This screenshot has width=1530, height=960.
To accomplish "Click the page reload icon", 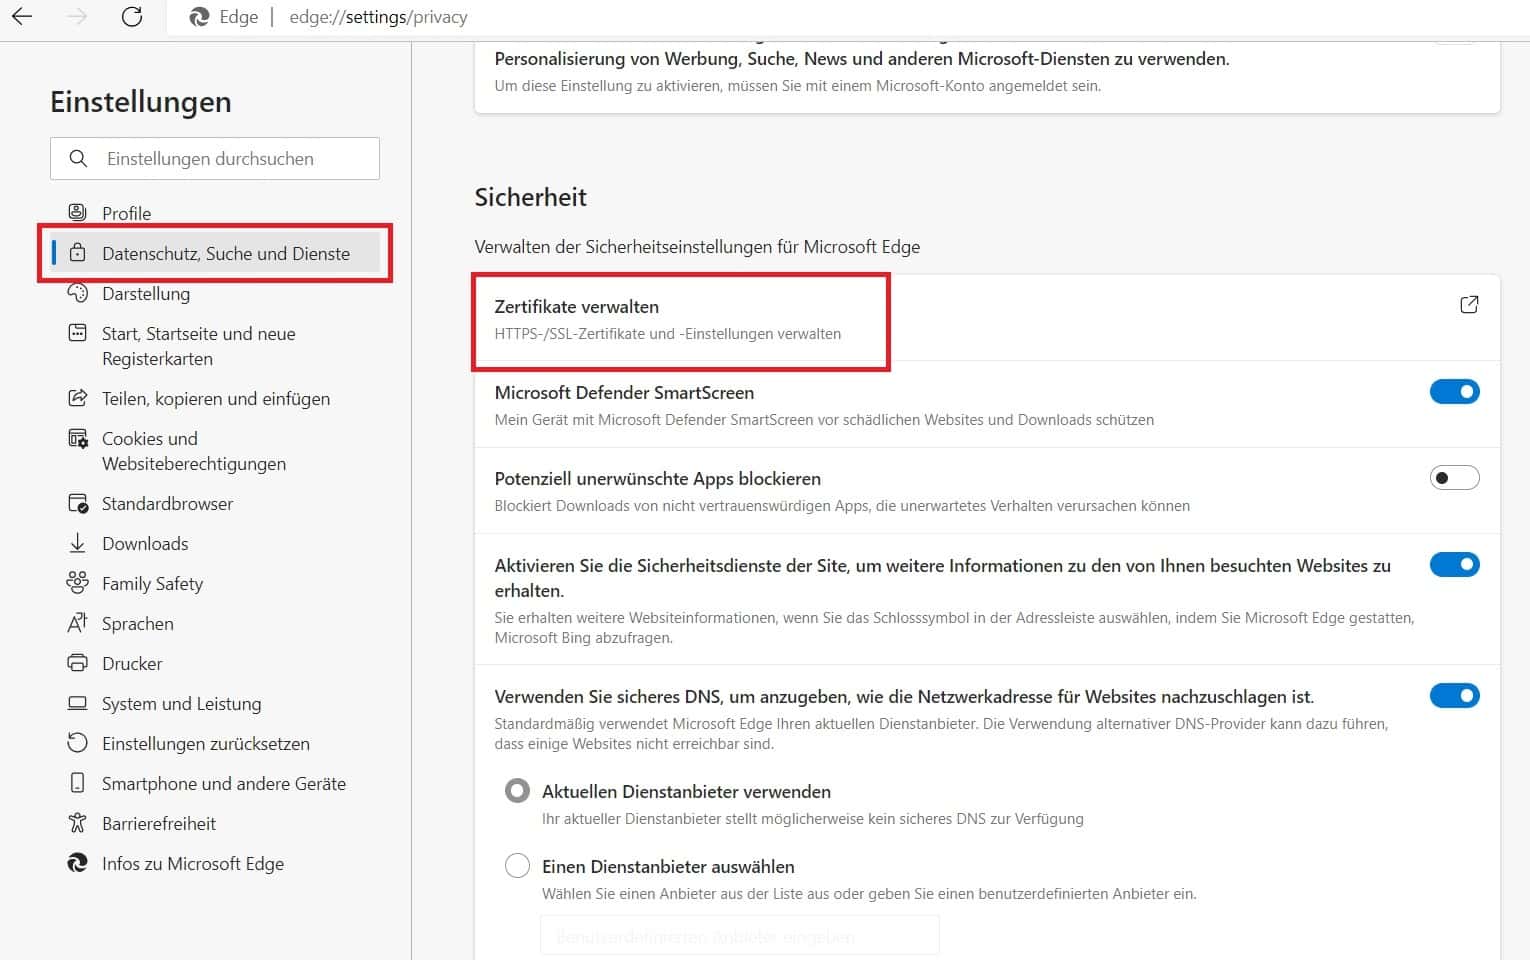I will [x=132, y=17].
